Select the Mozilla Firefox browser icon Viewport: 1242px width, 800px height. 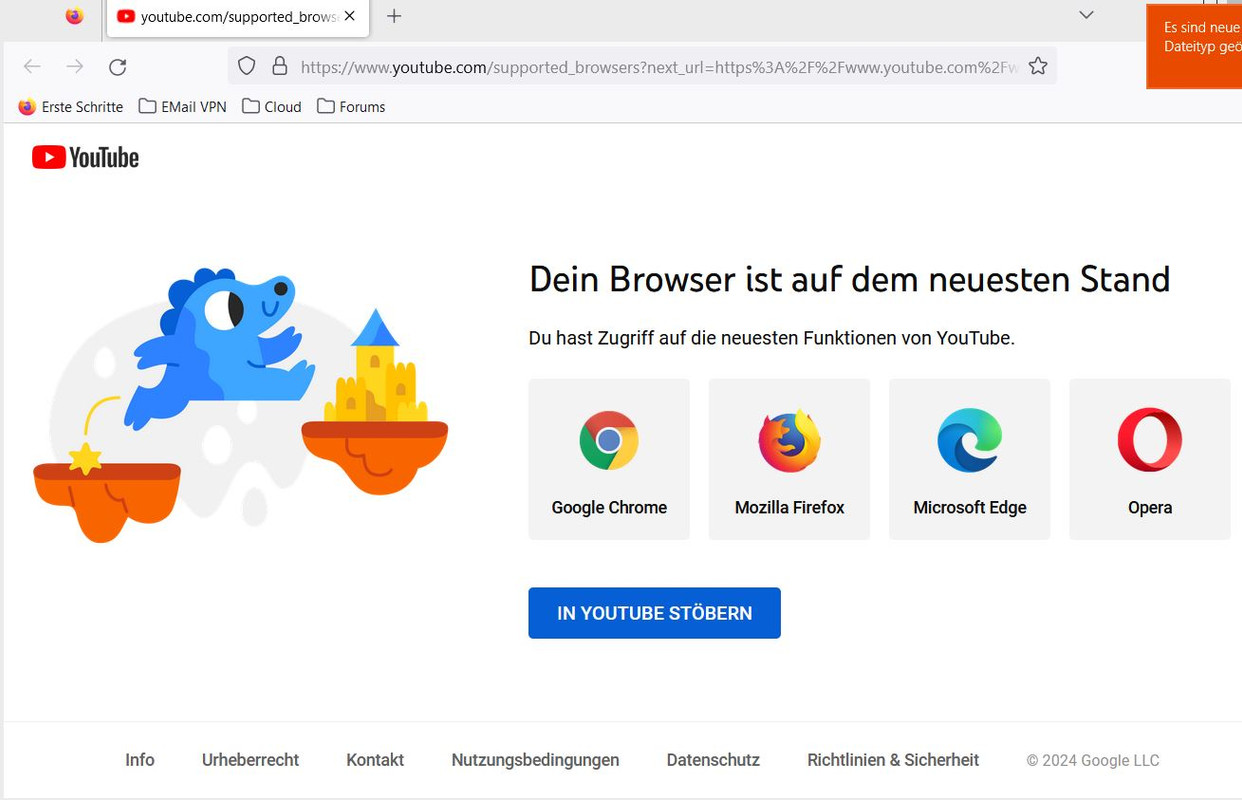[789, 441]
